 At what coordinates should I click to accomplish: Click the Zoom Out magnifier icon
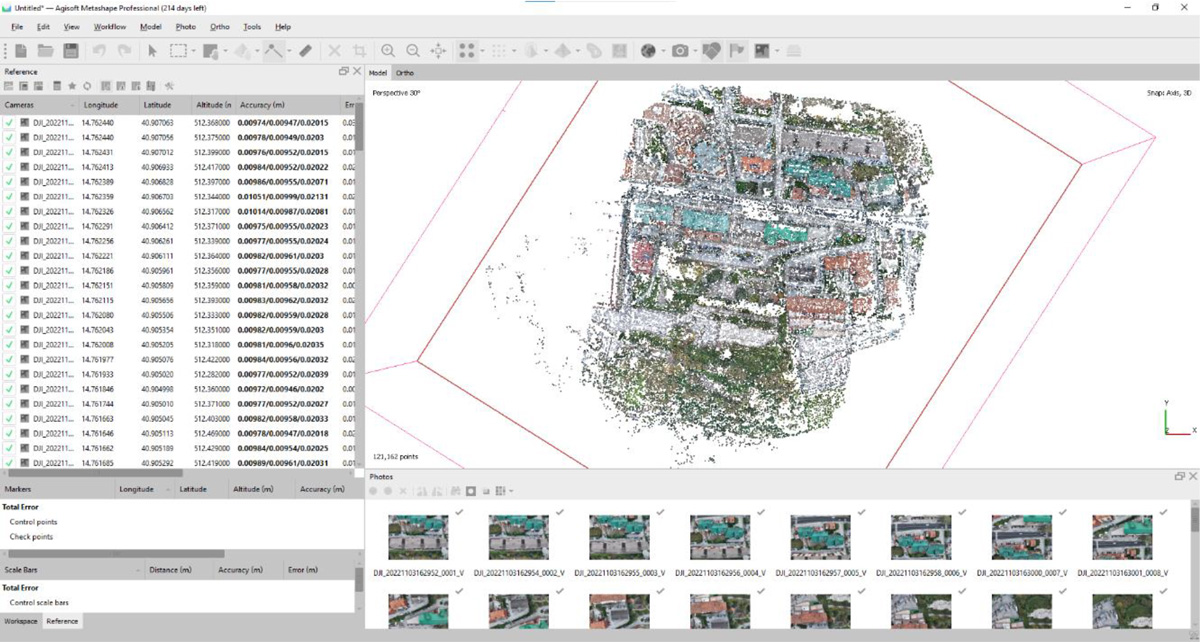(x=412, y=50)
